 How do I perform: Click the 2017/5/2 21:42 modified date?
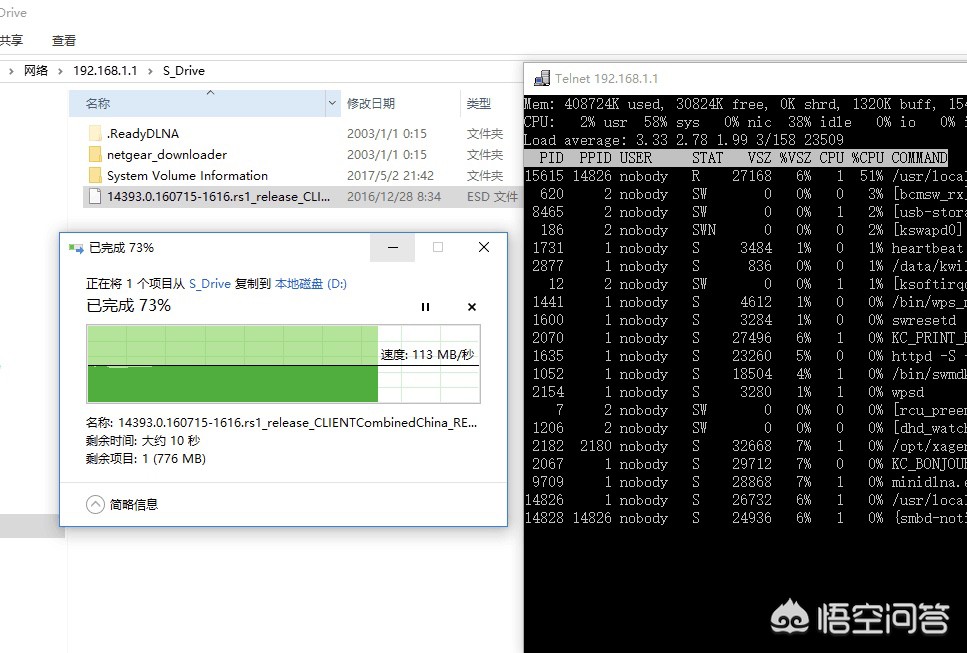point(390,175)
